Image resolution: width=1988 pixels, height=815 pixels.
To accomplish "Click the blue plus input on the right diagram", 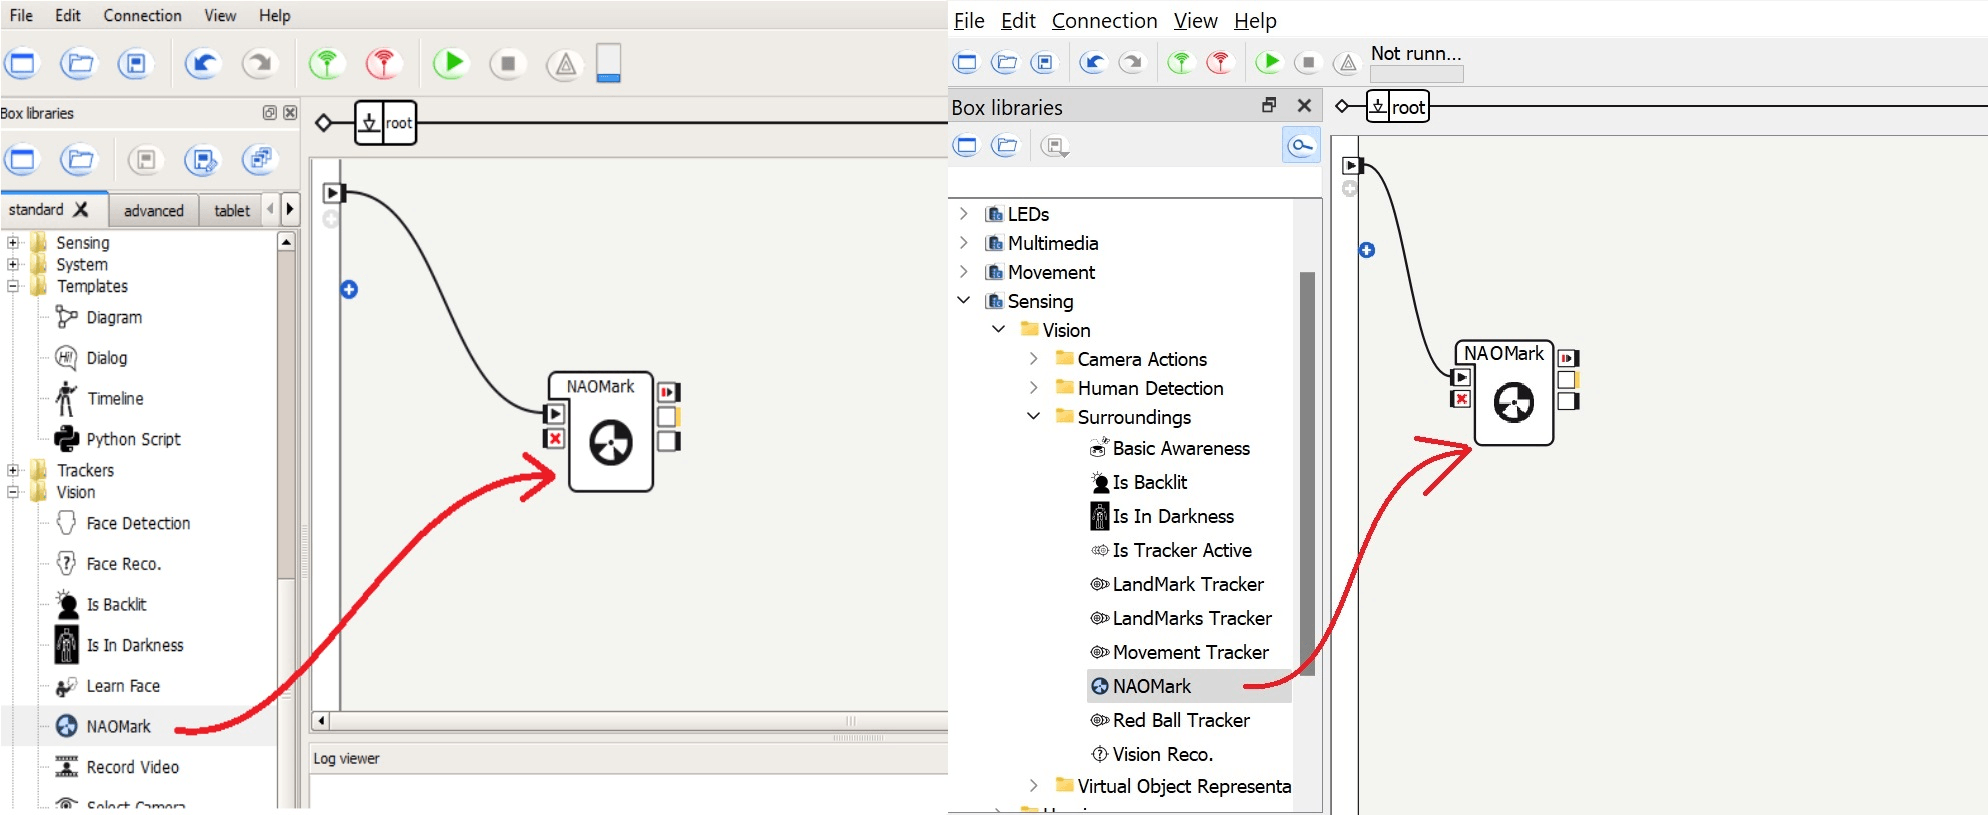I will (x=1366, y=250).
